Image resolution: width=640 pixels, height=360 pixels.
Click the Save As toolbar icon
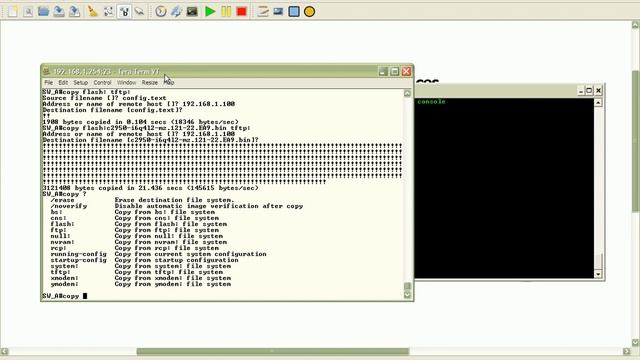pos(74,11)
